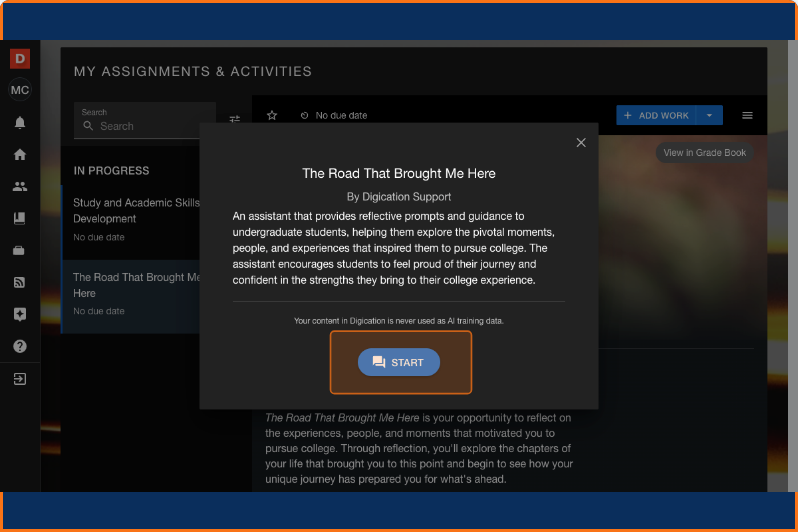Click the magnifier icon in search box
798x532 pixels.
(x=88, y=126)
